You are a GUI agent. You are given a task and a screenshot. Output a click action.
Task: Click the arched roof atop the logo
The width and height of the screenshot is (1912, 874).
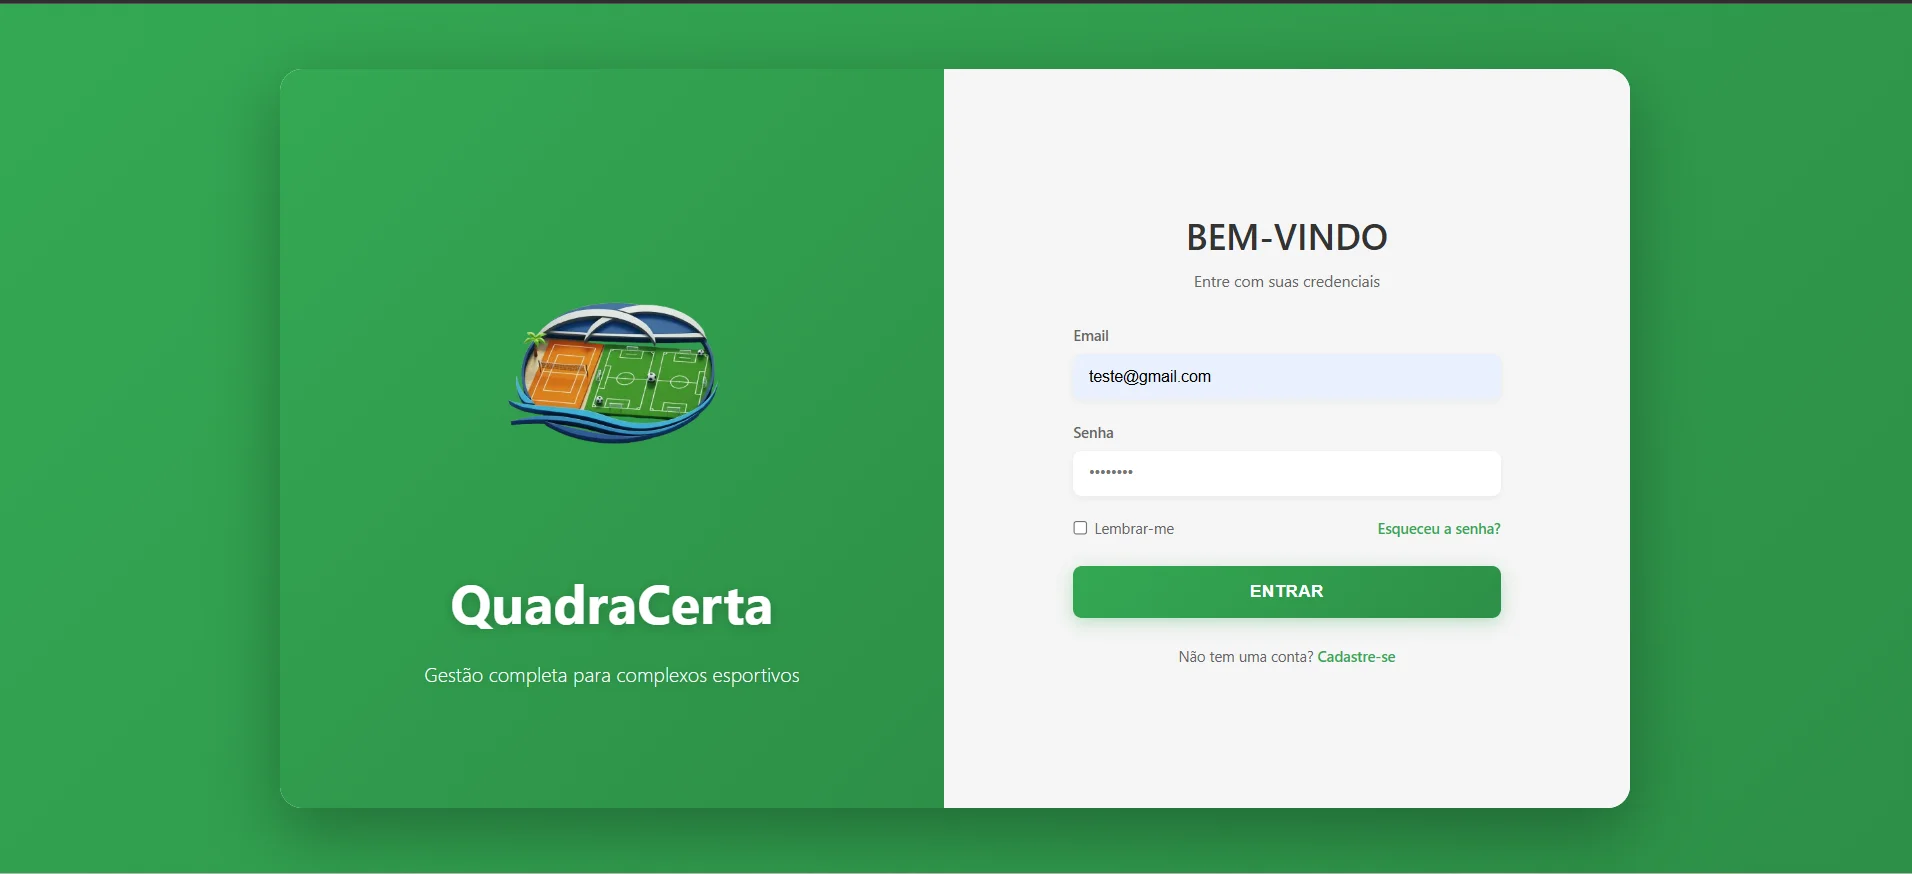click(625, 322)
